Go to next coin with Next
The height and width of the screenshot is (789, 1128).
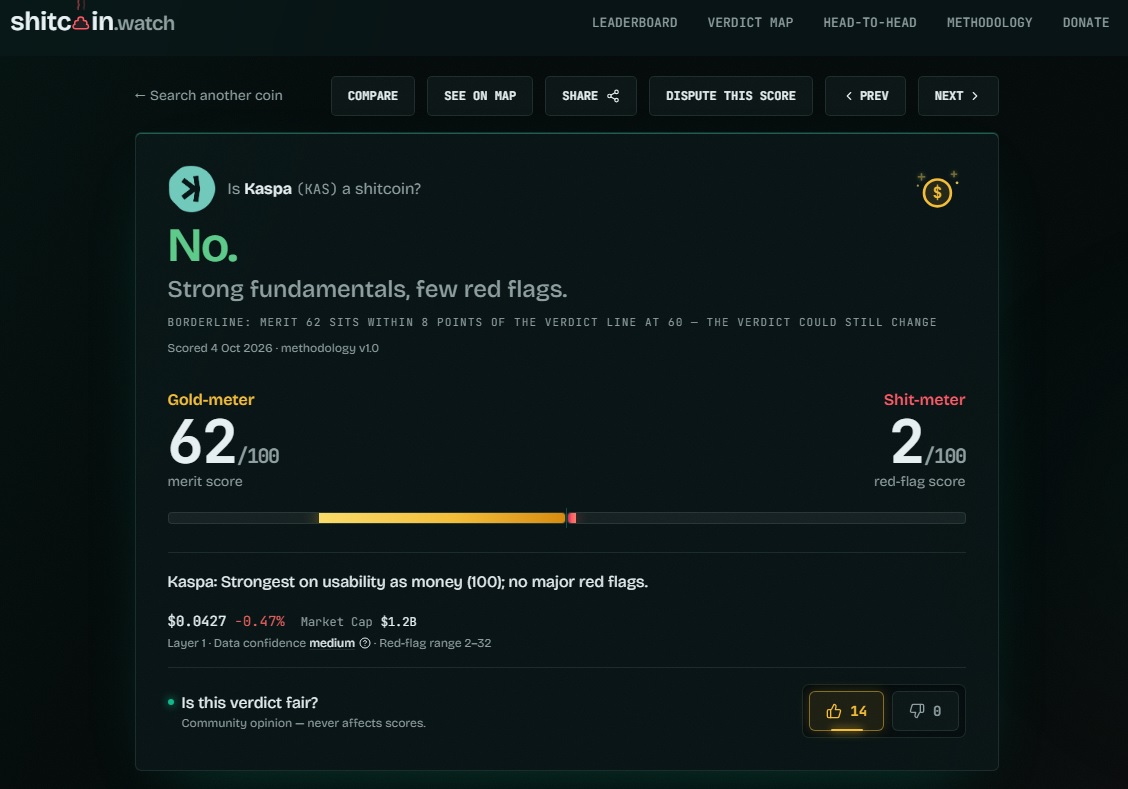point(958,96)
